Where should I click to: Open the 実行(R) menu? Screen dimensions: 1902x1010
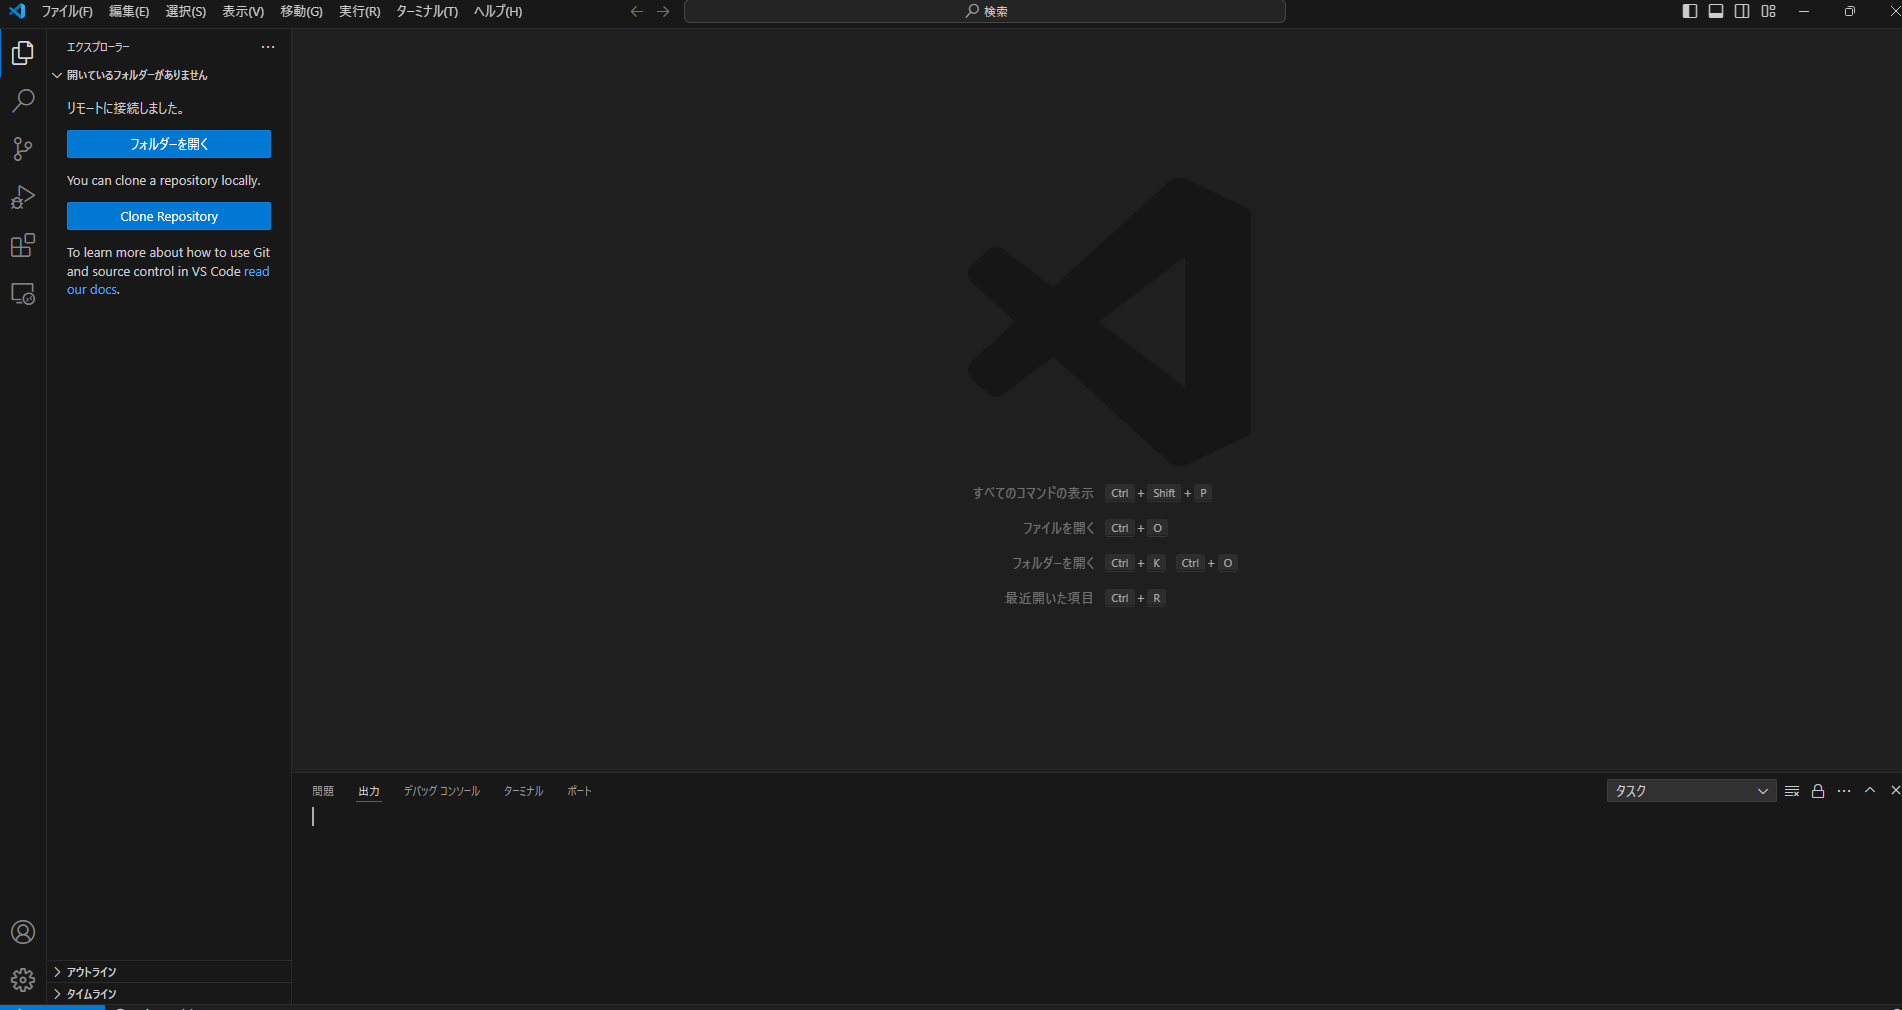[x=359, y=11]
